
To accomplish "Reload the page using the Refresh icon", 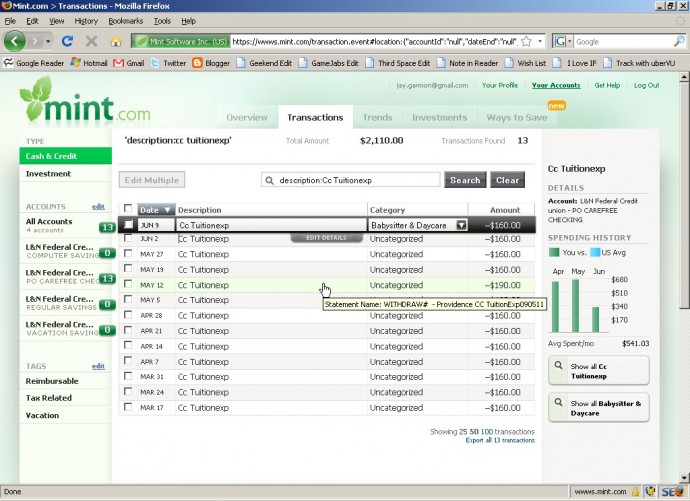I will tap(67, 41).
